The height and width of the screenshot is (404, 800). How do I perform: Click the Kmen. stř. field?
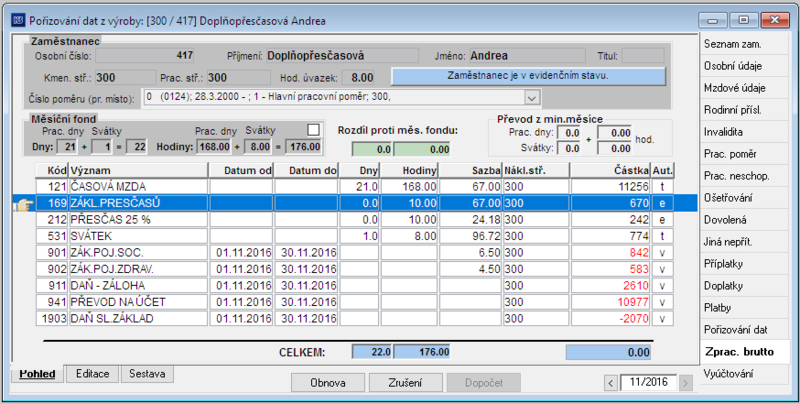click(126, 78)
